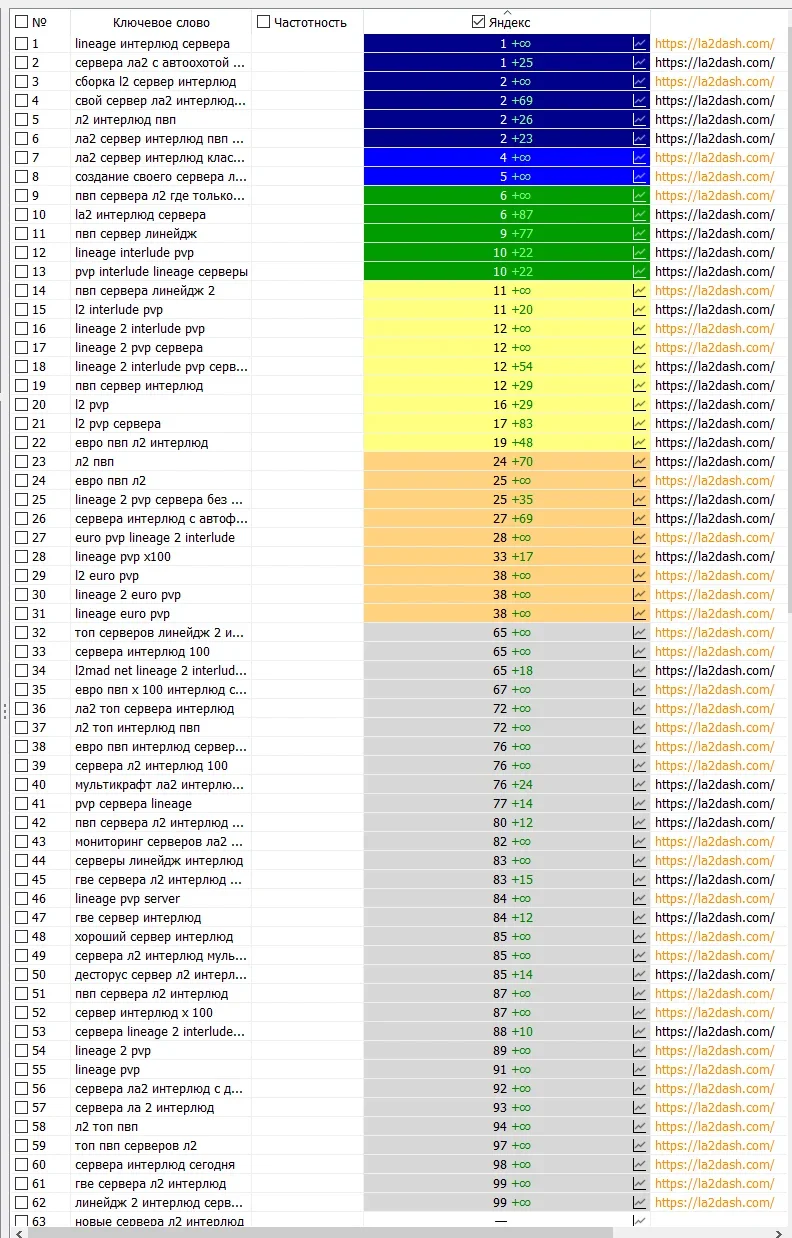Click position cell '9 +77'
792x1238 pixels.
click(507, 233)
